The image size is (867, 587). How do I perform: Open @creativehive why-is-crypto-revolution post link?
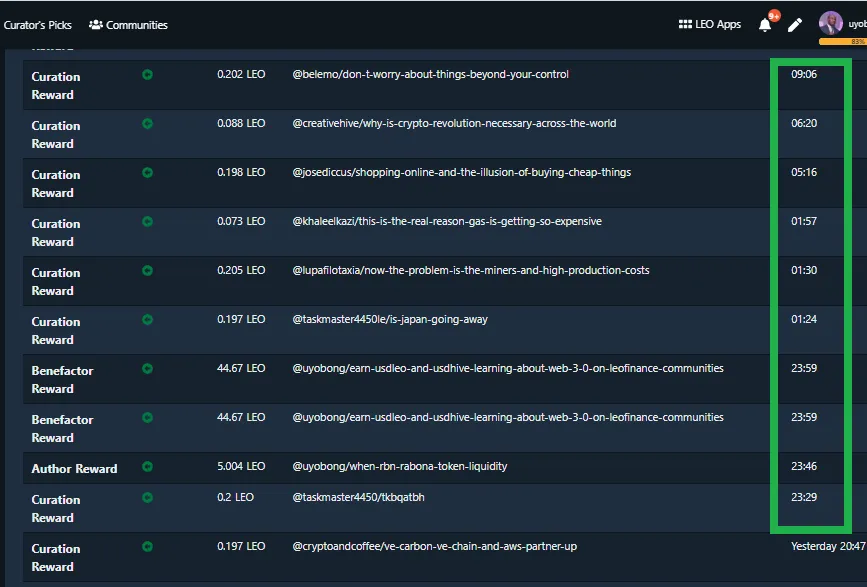click(454, 123)
